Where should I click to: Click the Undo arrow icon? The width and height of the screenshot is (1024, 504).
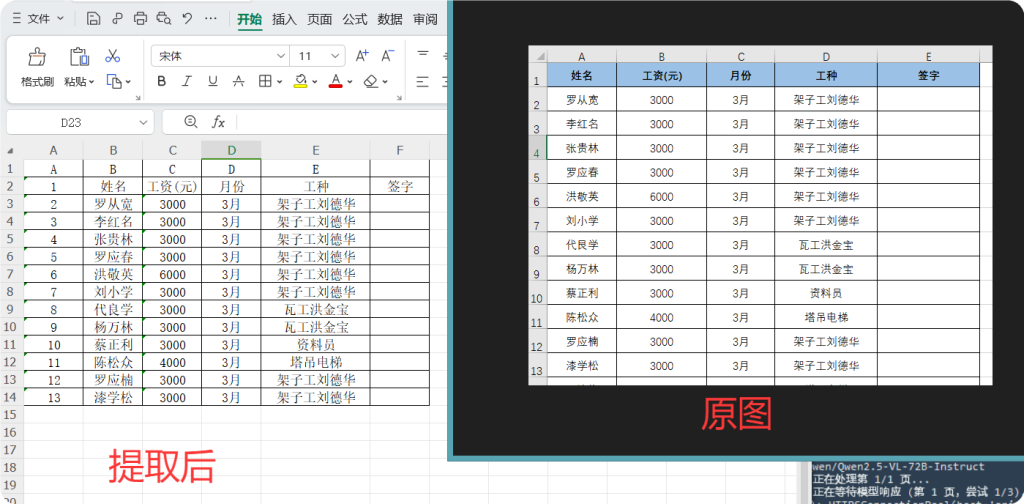(187, 19)
